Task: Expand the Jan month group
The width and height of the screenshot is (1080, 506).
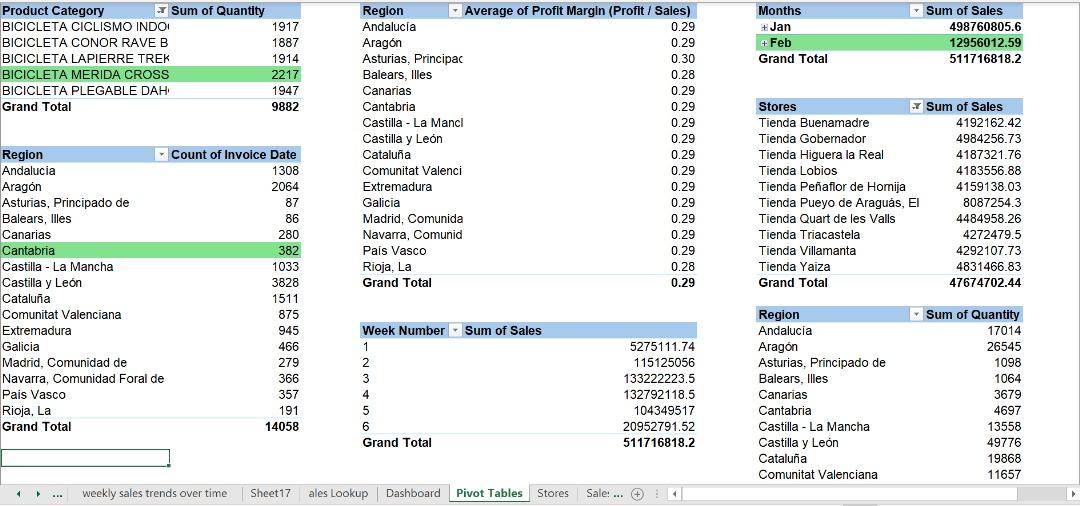Action: tap(764, 27)
